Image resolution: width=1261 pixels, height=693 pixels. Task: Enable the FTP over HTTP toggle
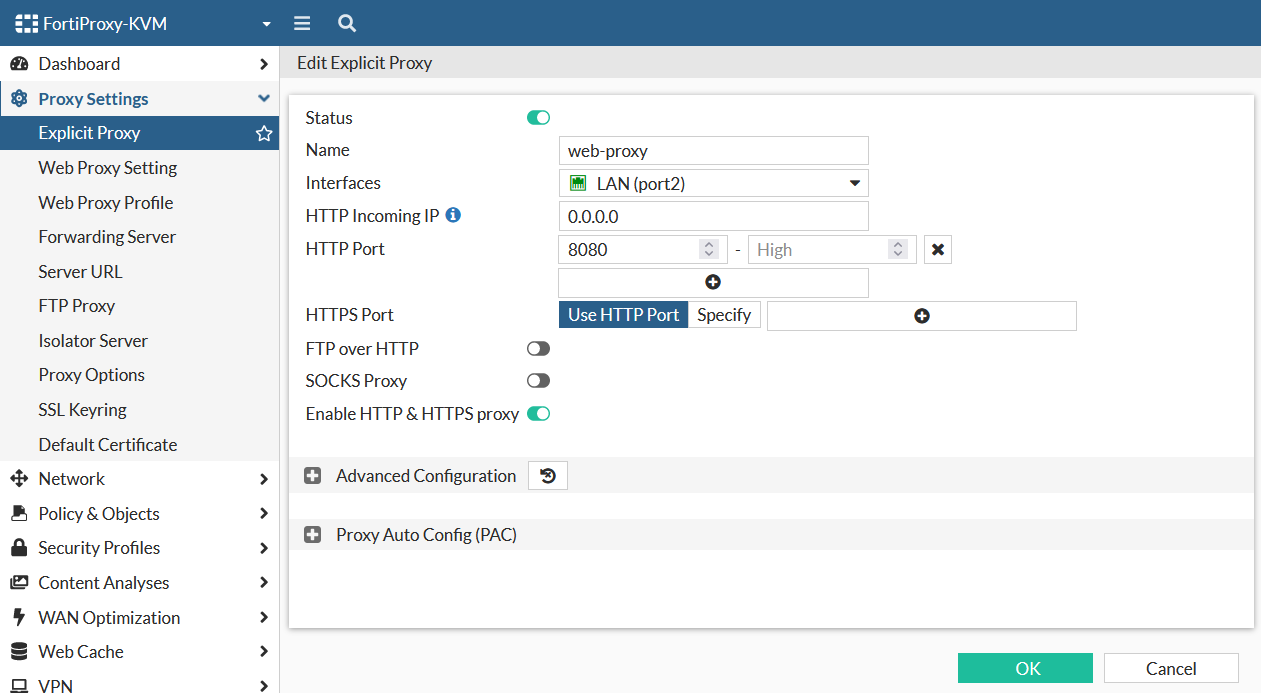pos(538,349)
